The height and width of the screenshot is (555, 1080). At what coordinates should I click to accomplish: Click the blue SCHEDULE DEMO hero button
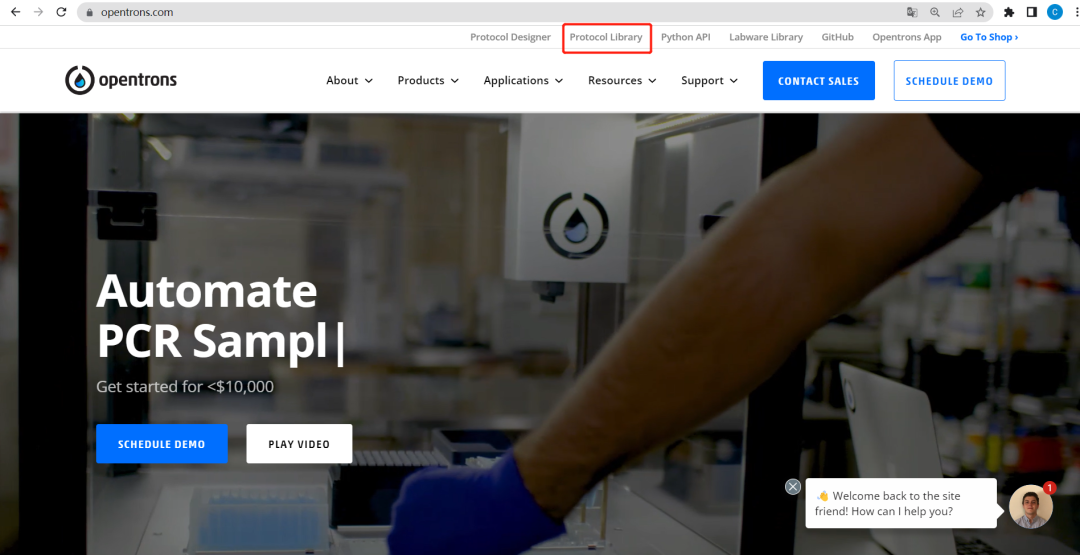tap(161, 444)
